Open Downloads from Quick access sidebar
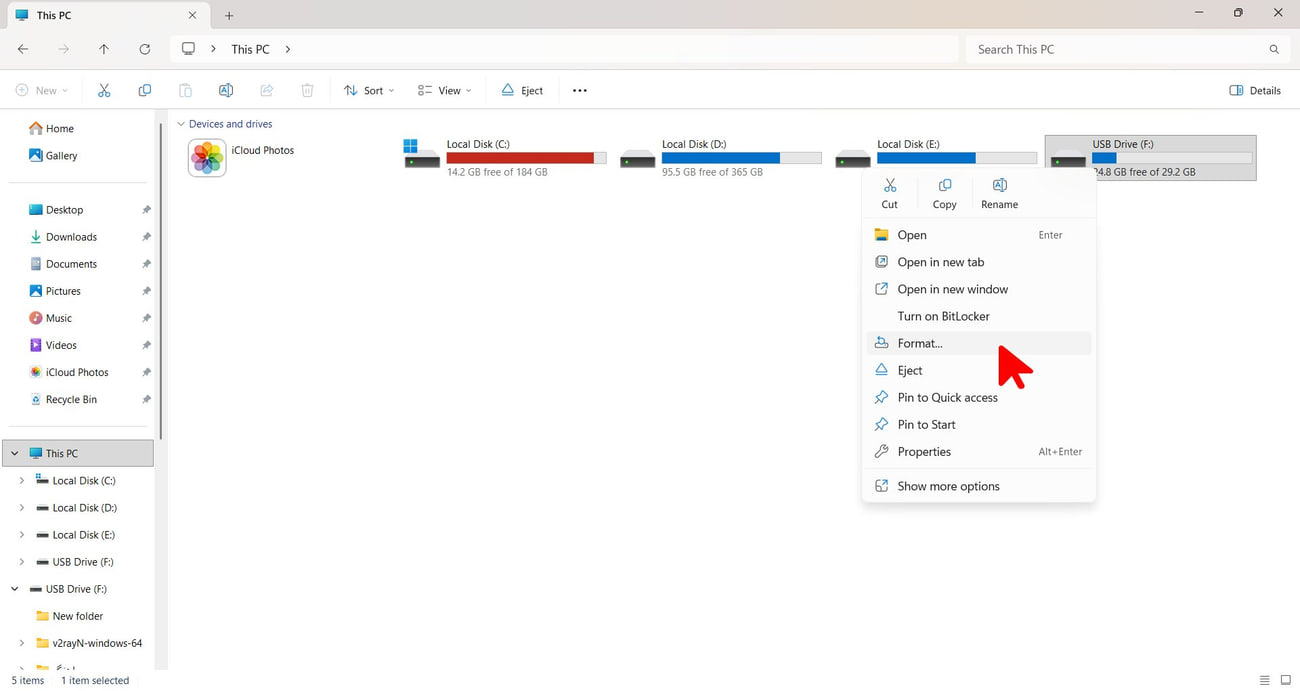Image resolution: width=1300 pixels, height=691 pixels. [x=71, y=237]
